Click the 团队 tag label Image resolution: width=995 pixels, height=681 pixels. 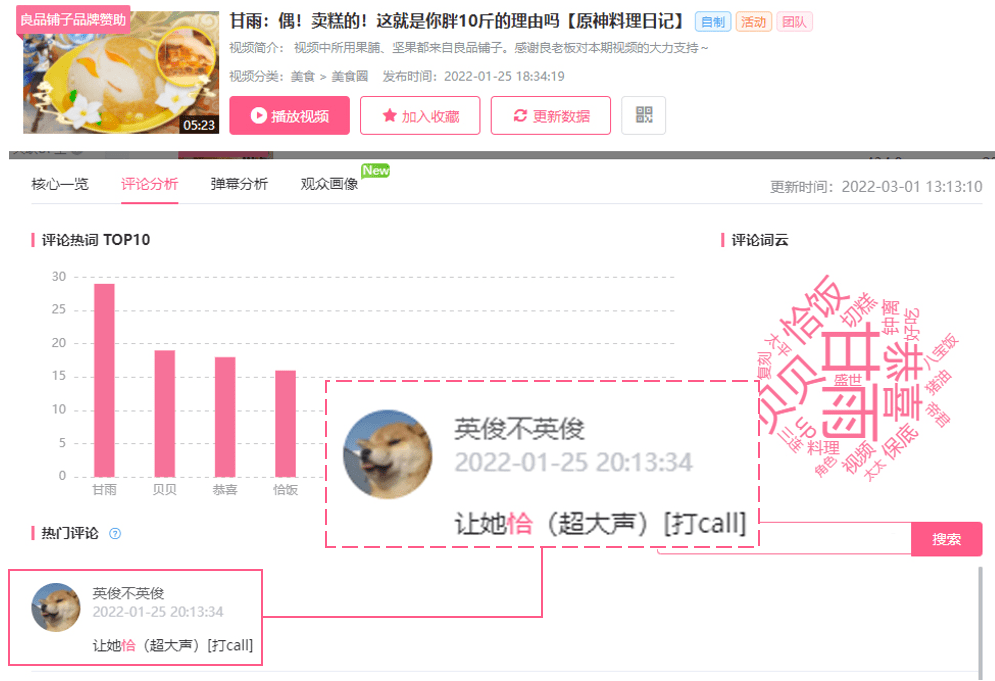794,22
